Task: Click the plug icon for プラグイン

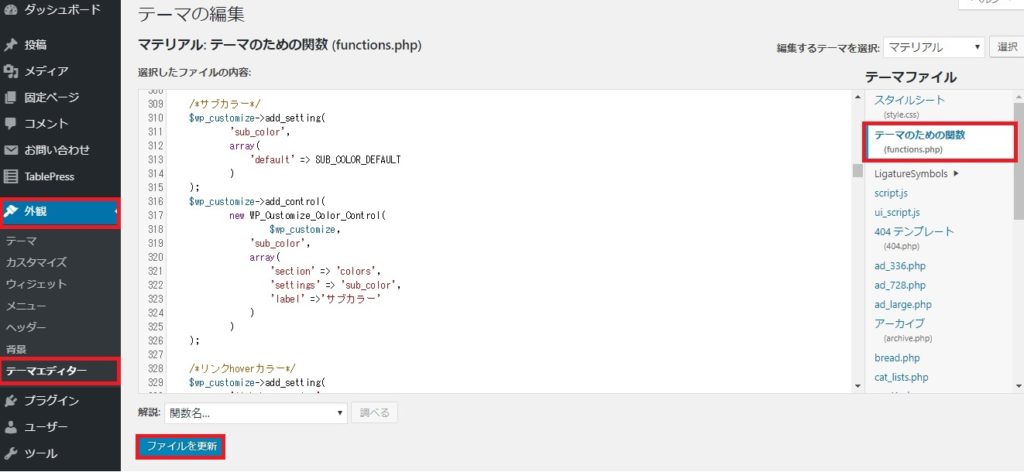Action: click(x=10, y=401)
